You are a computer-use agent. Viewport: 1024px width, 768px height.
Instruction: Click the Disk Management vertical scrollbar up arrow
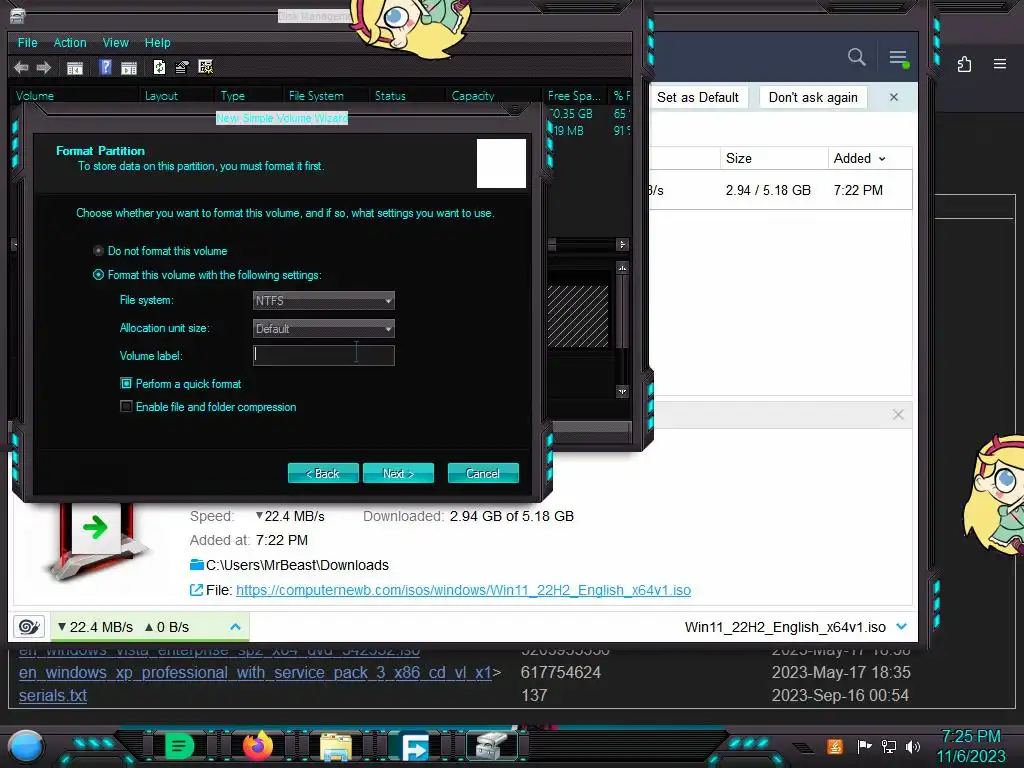(622, 268)
